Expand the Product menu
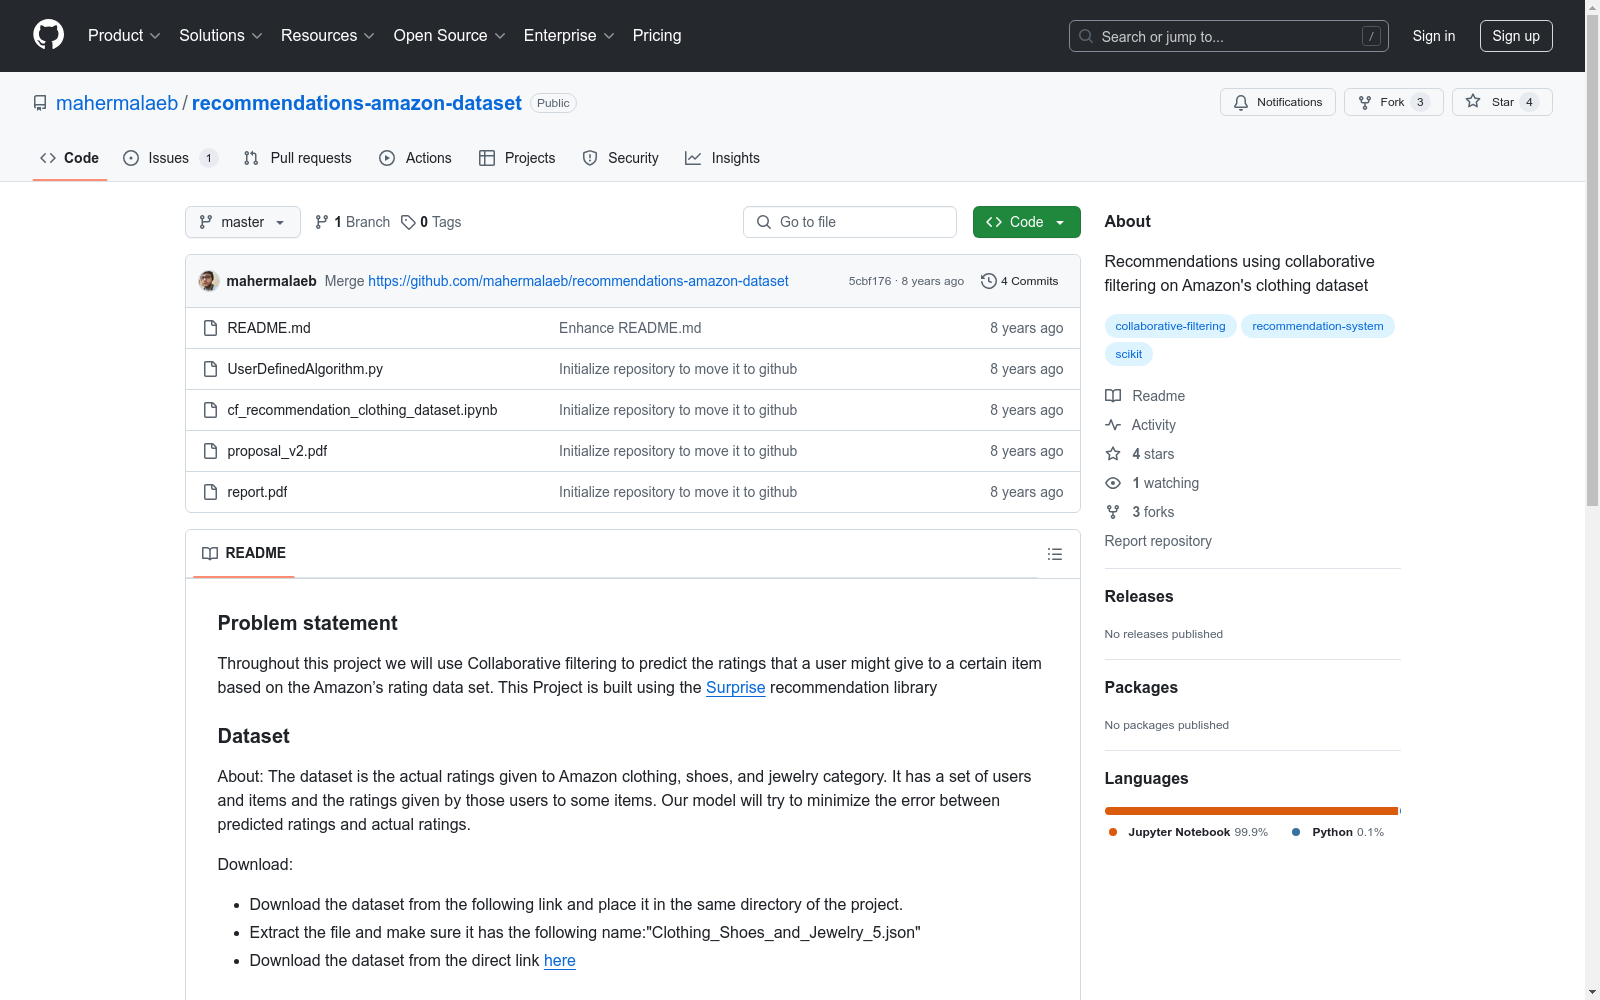Screen dimensions: 1600x1000 click(124, 36)
